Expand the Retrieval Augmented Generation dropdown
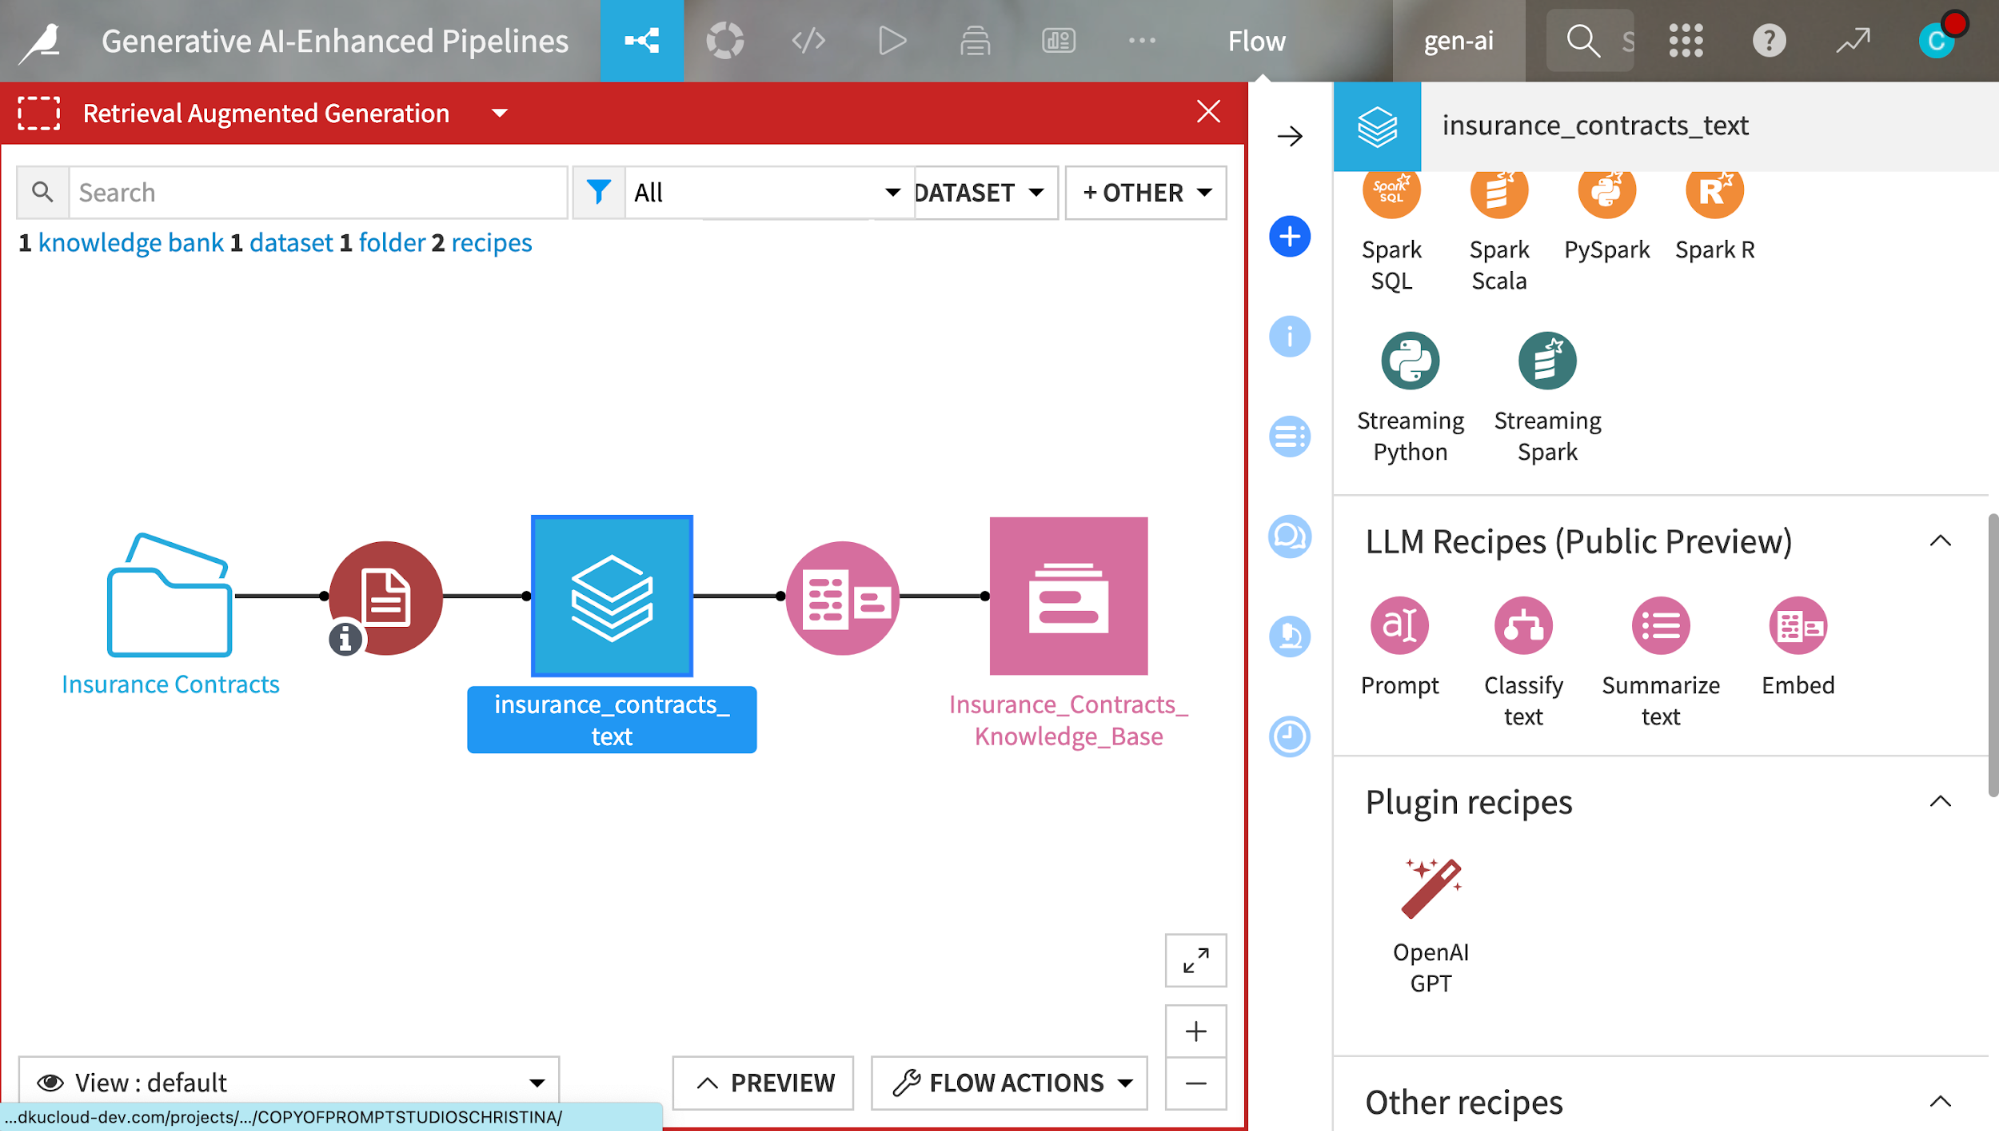This screenshot has width=1999, height=1132. [498, 113]
